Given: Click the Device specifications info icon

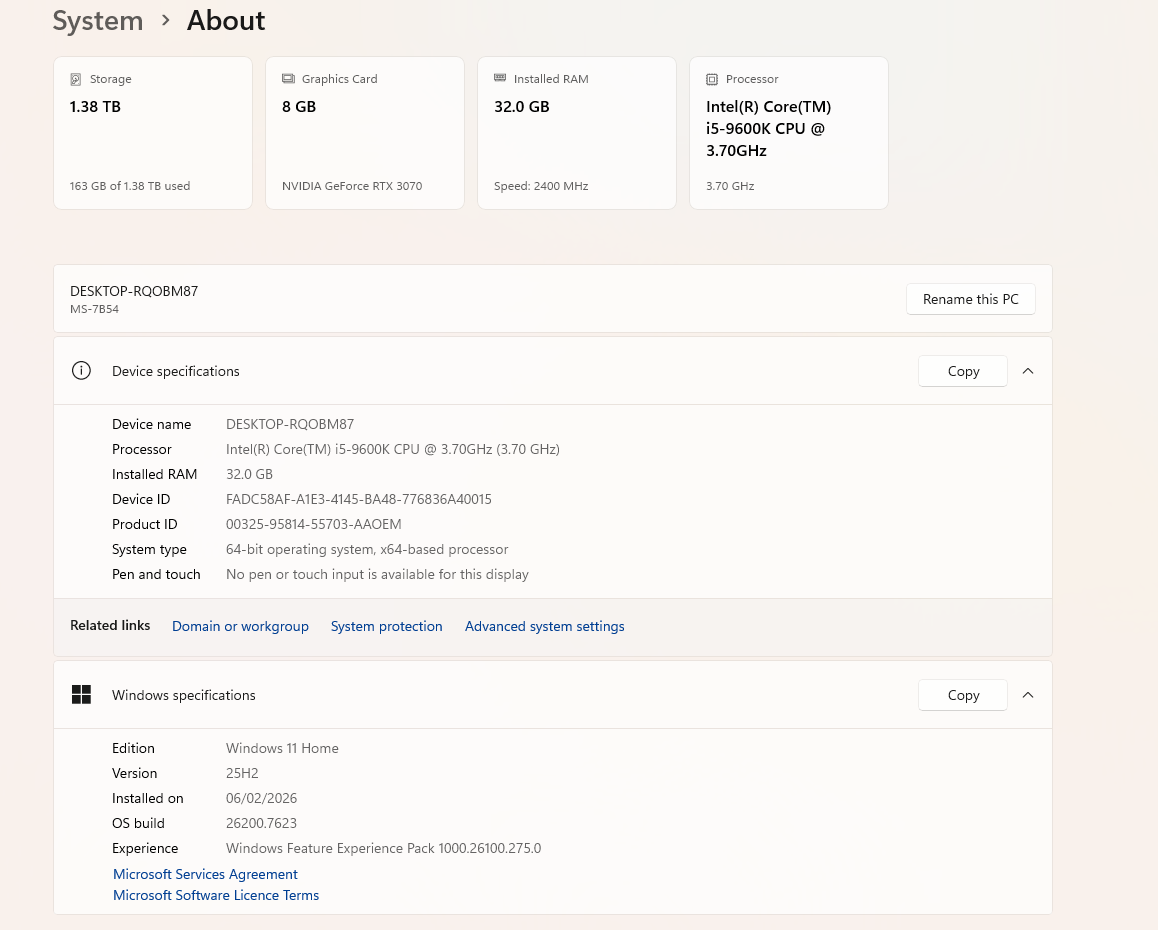Looking at the screenshot, I should coord(81,371).
